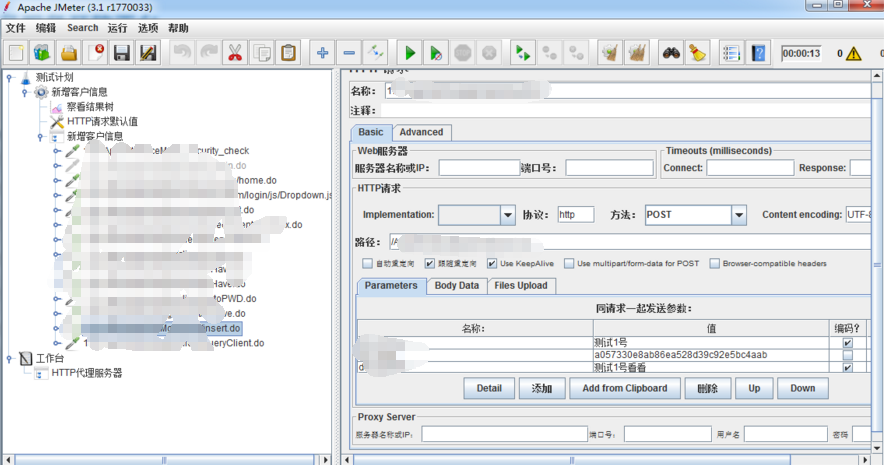Click the Shutdown test icon
Screen dimensions: 884x465
489,53
